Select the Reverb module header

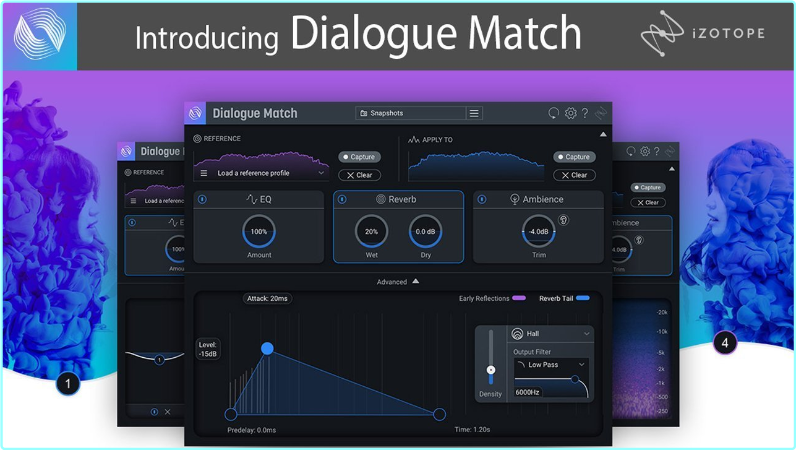coord(399,200)
